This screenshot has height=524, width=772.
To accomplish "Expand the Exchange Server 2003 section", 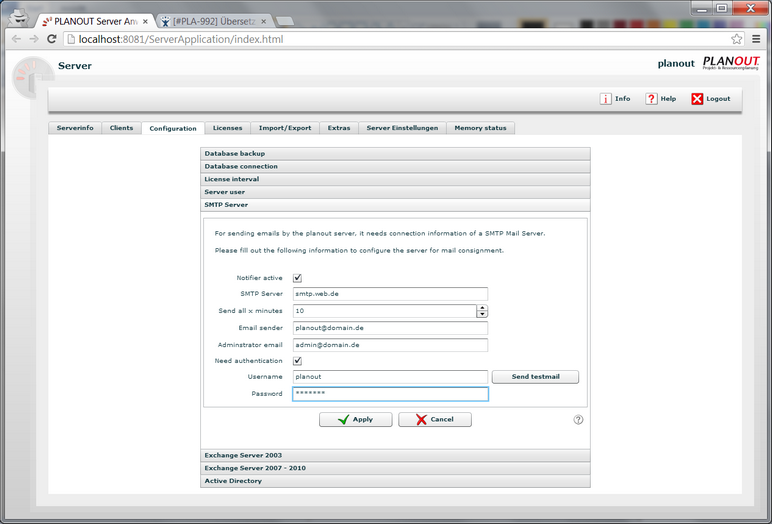I will 395,456.
